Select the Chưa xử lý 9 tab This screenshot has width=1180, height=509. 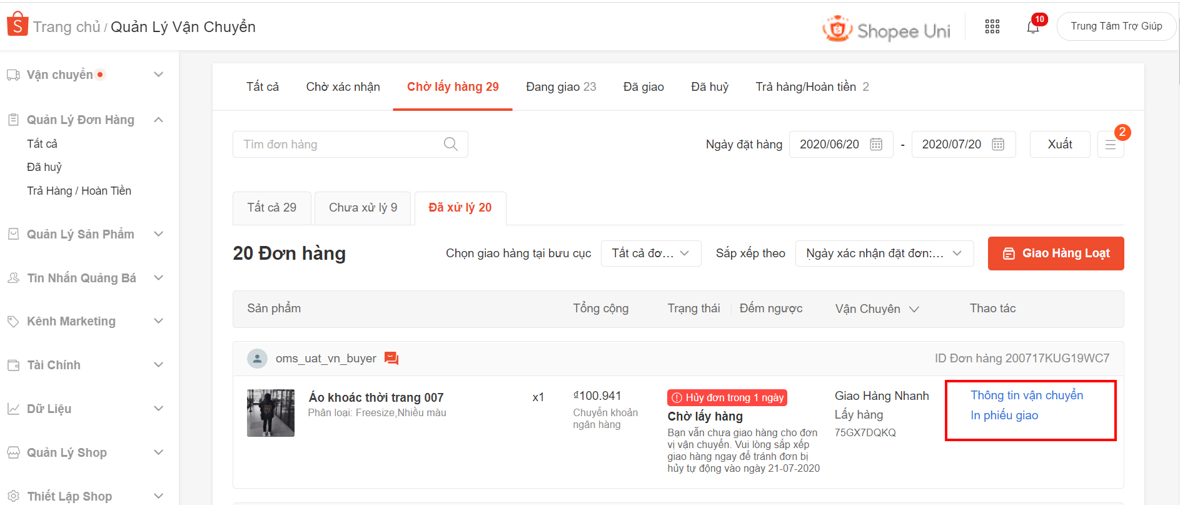363,208
